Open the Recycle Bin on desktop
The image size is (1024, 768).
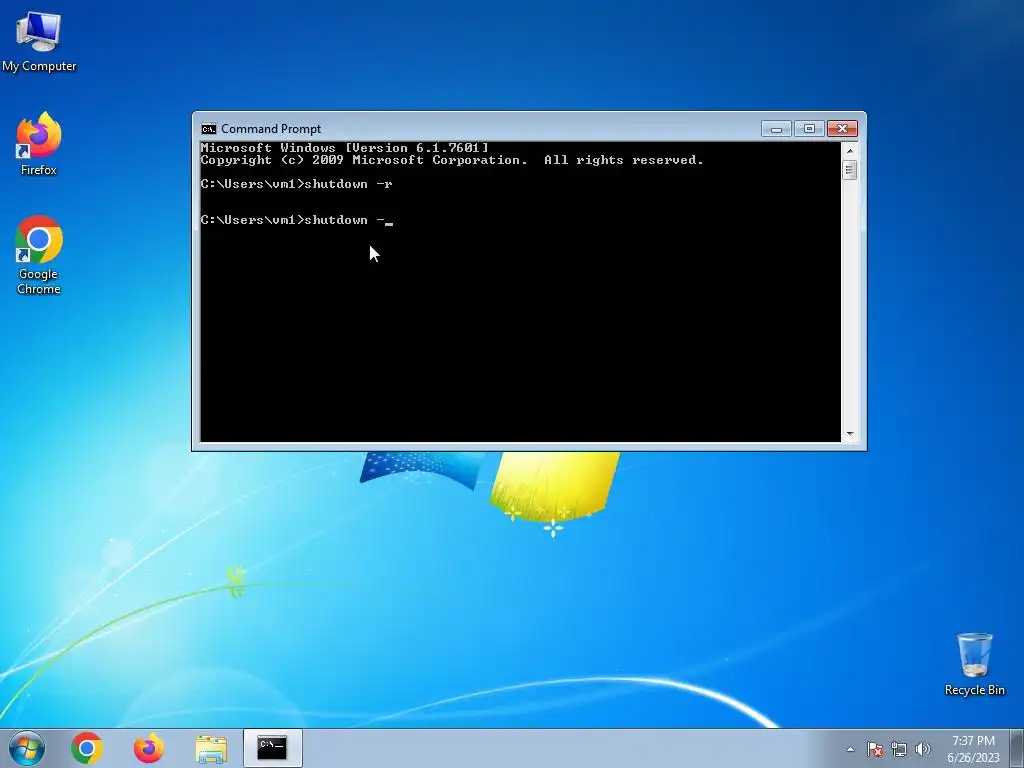(x=974, y=664)
